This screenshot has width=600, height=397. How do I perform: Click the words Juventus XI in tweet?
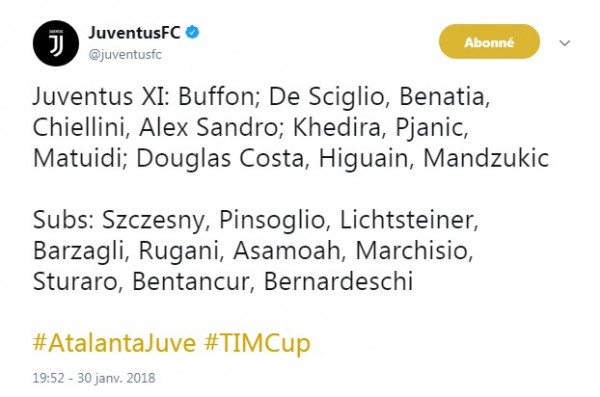(x=101, y=96)
